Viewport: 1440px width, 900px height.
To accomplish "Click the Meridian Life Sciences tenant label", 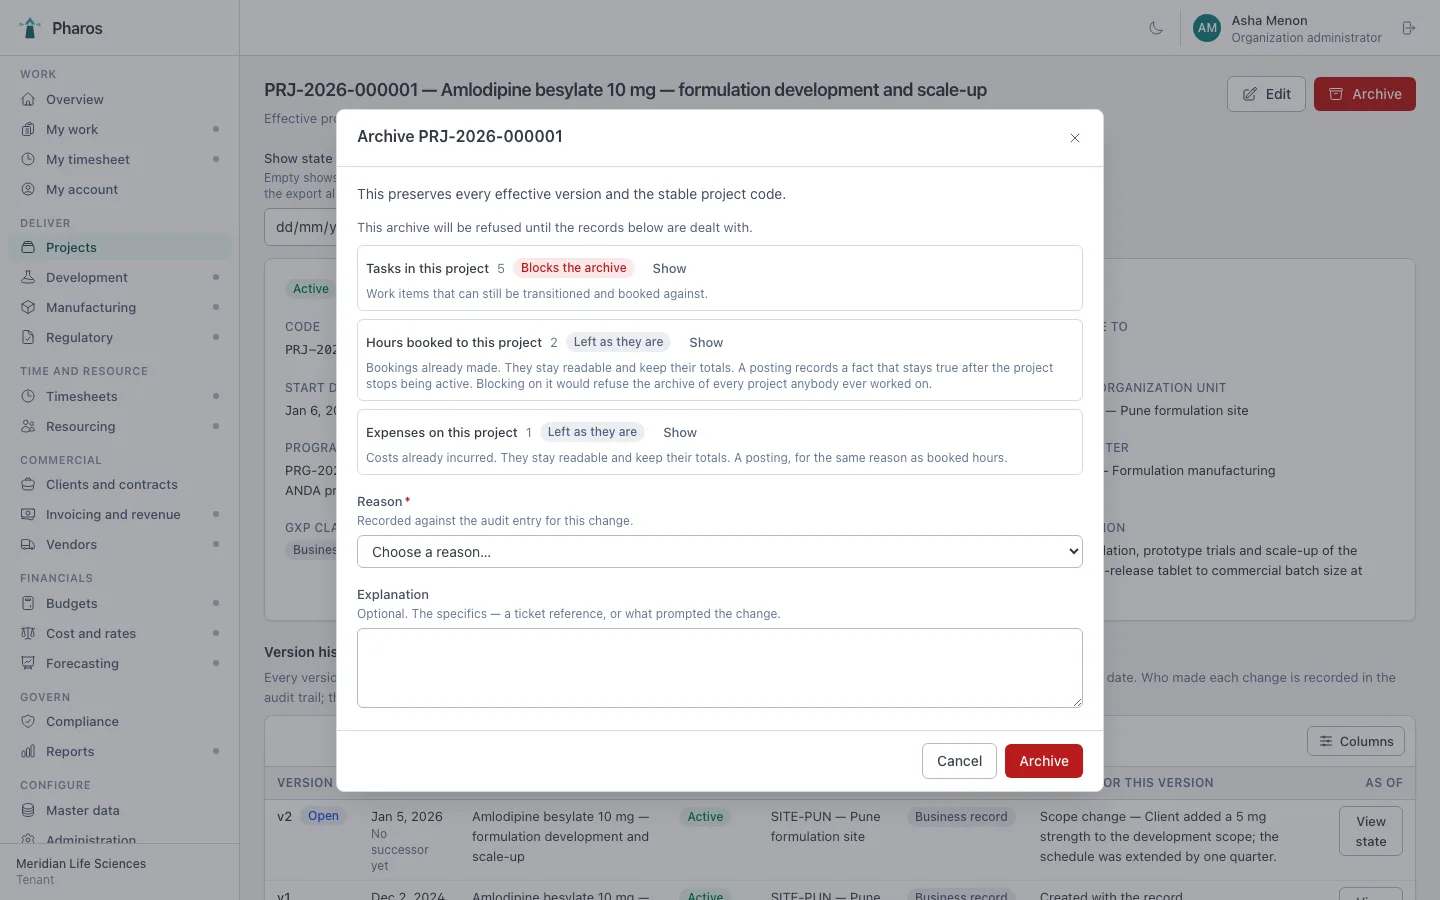I will pos(81,864).
